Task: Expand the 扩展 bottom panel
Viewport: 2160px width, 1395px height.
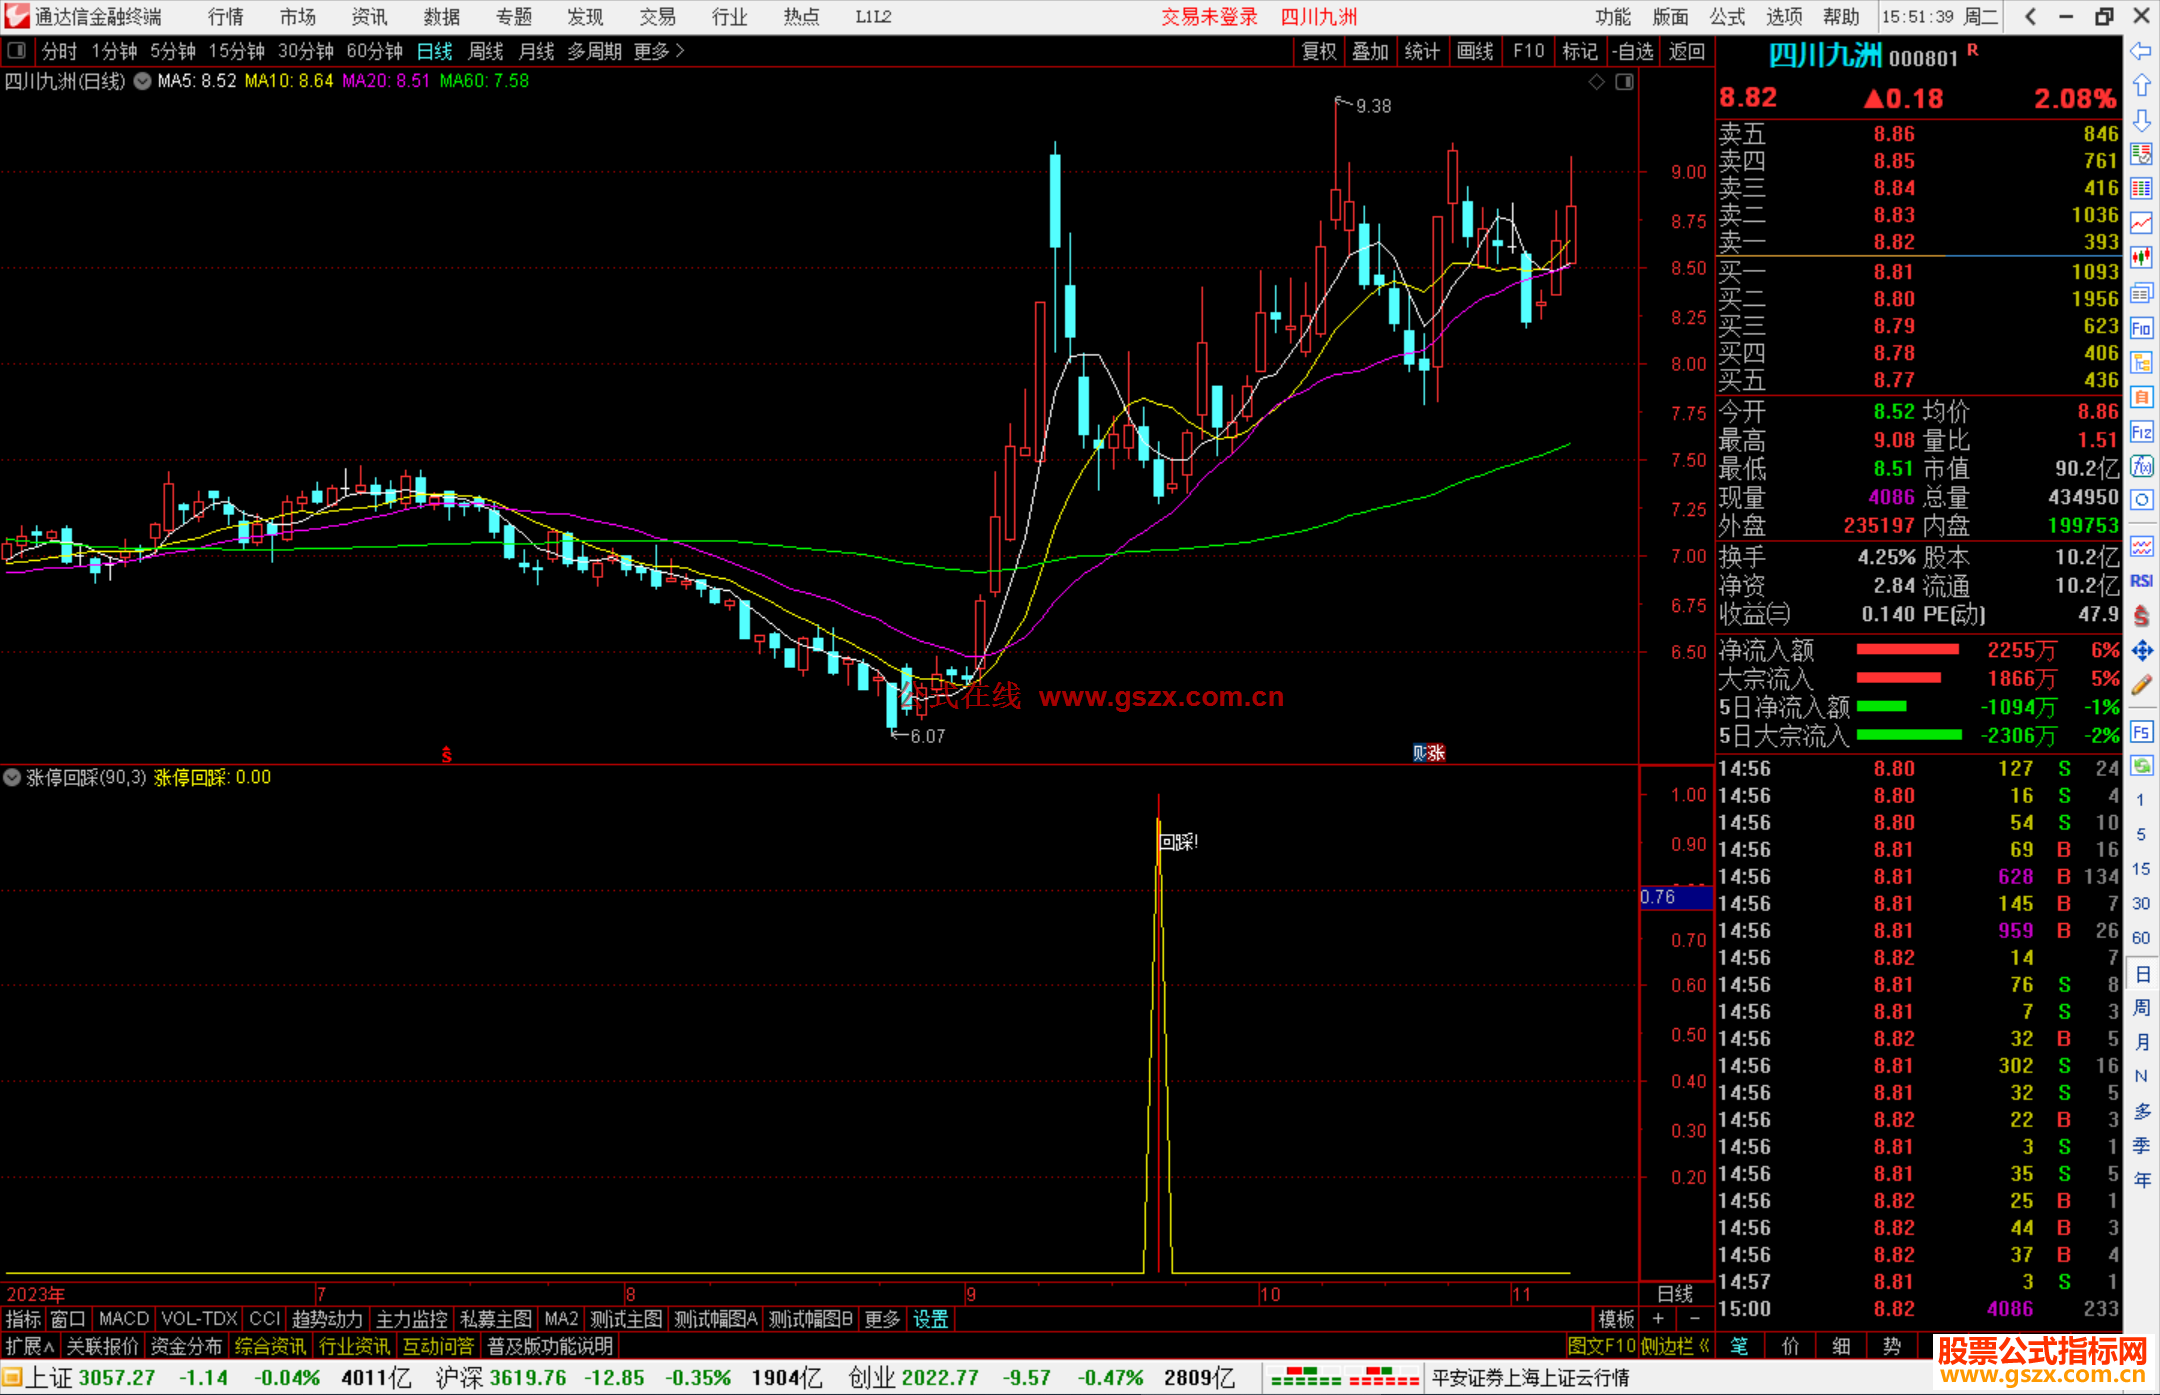Action: coord(30,1346)
